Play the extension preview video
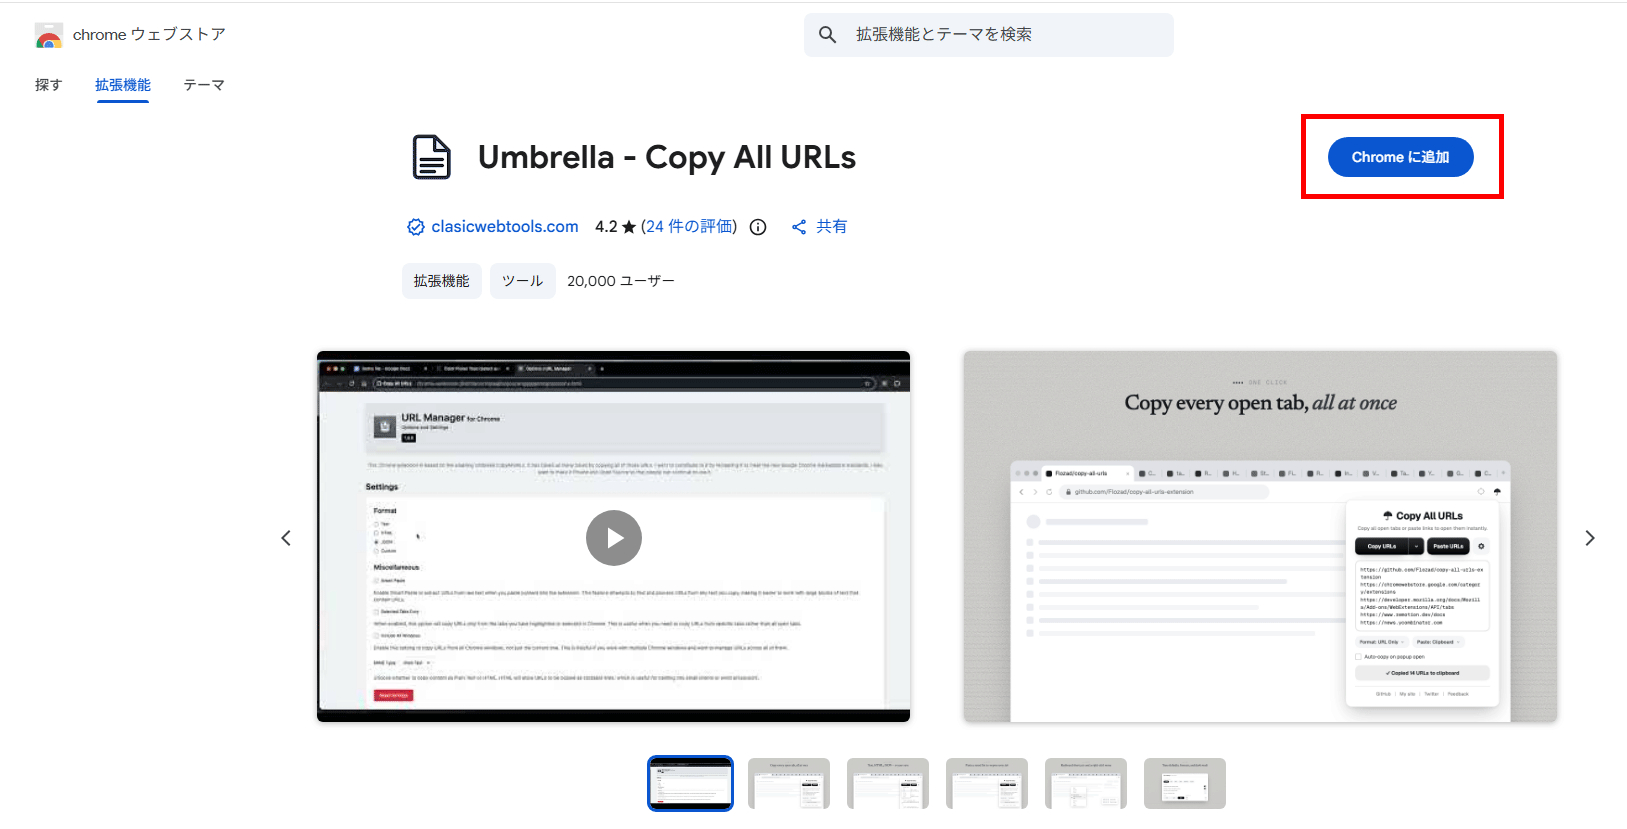1627x829 pixels. tap(614, 538)
